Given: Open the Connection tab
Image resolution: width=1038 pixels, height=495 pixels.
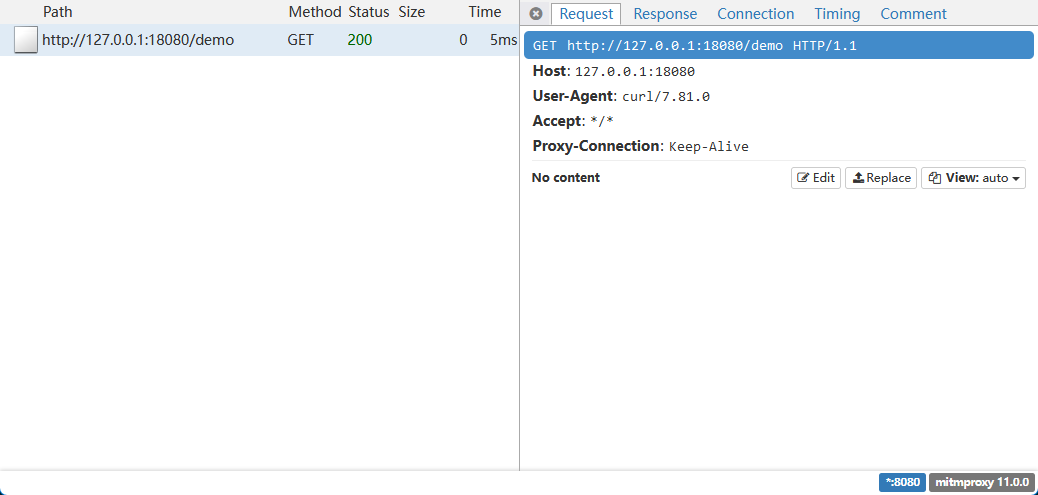Looking at the screenshot, I should point(755,14).
